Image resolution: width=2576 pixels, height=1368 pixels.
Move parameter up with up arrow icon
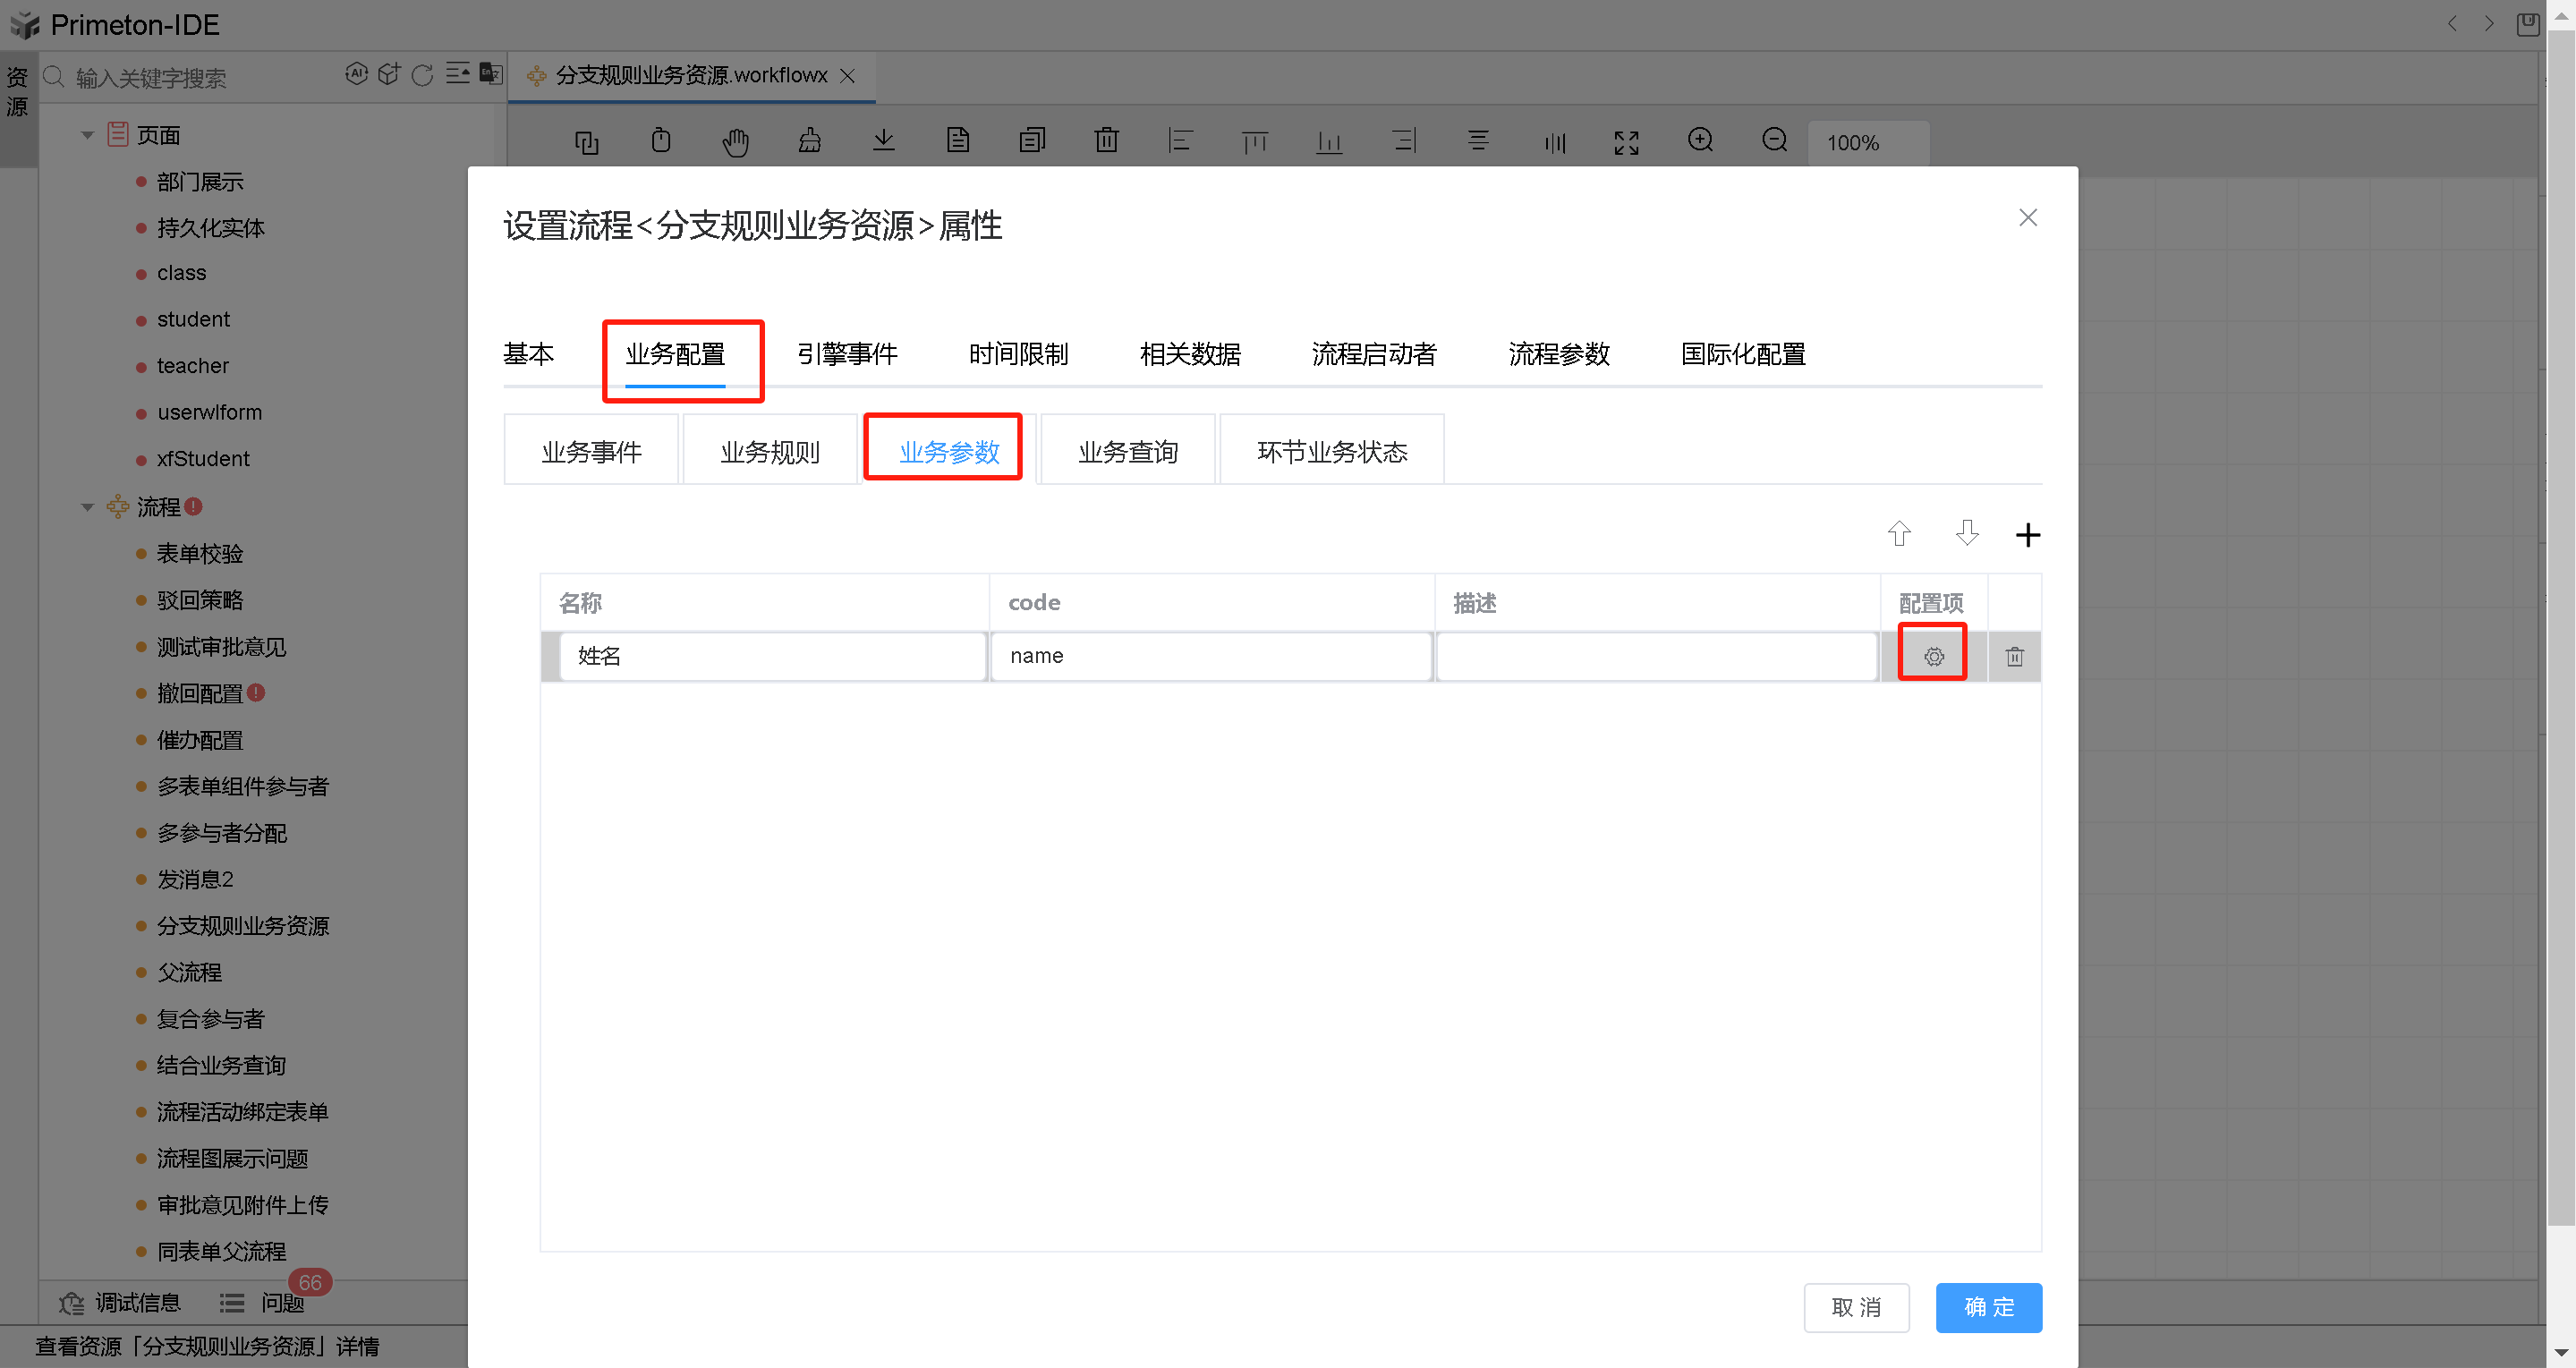[1899, 534]
